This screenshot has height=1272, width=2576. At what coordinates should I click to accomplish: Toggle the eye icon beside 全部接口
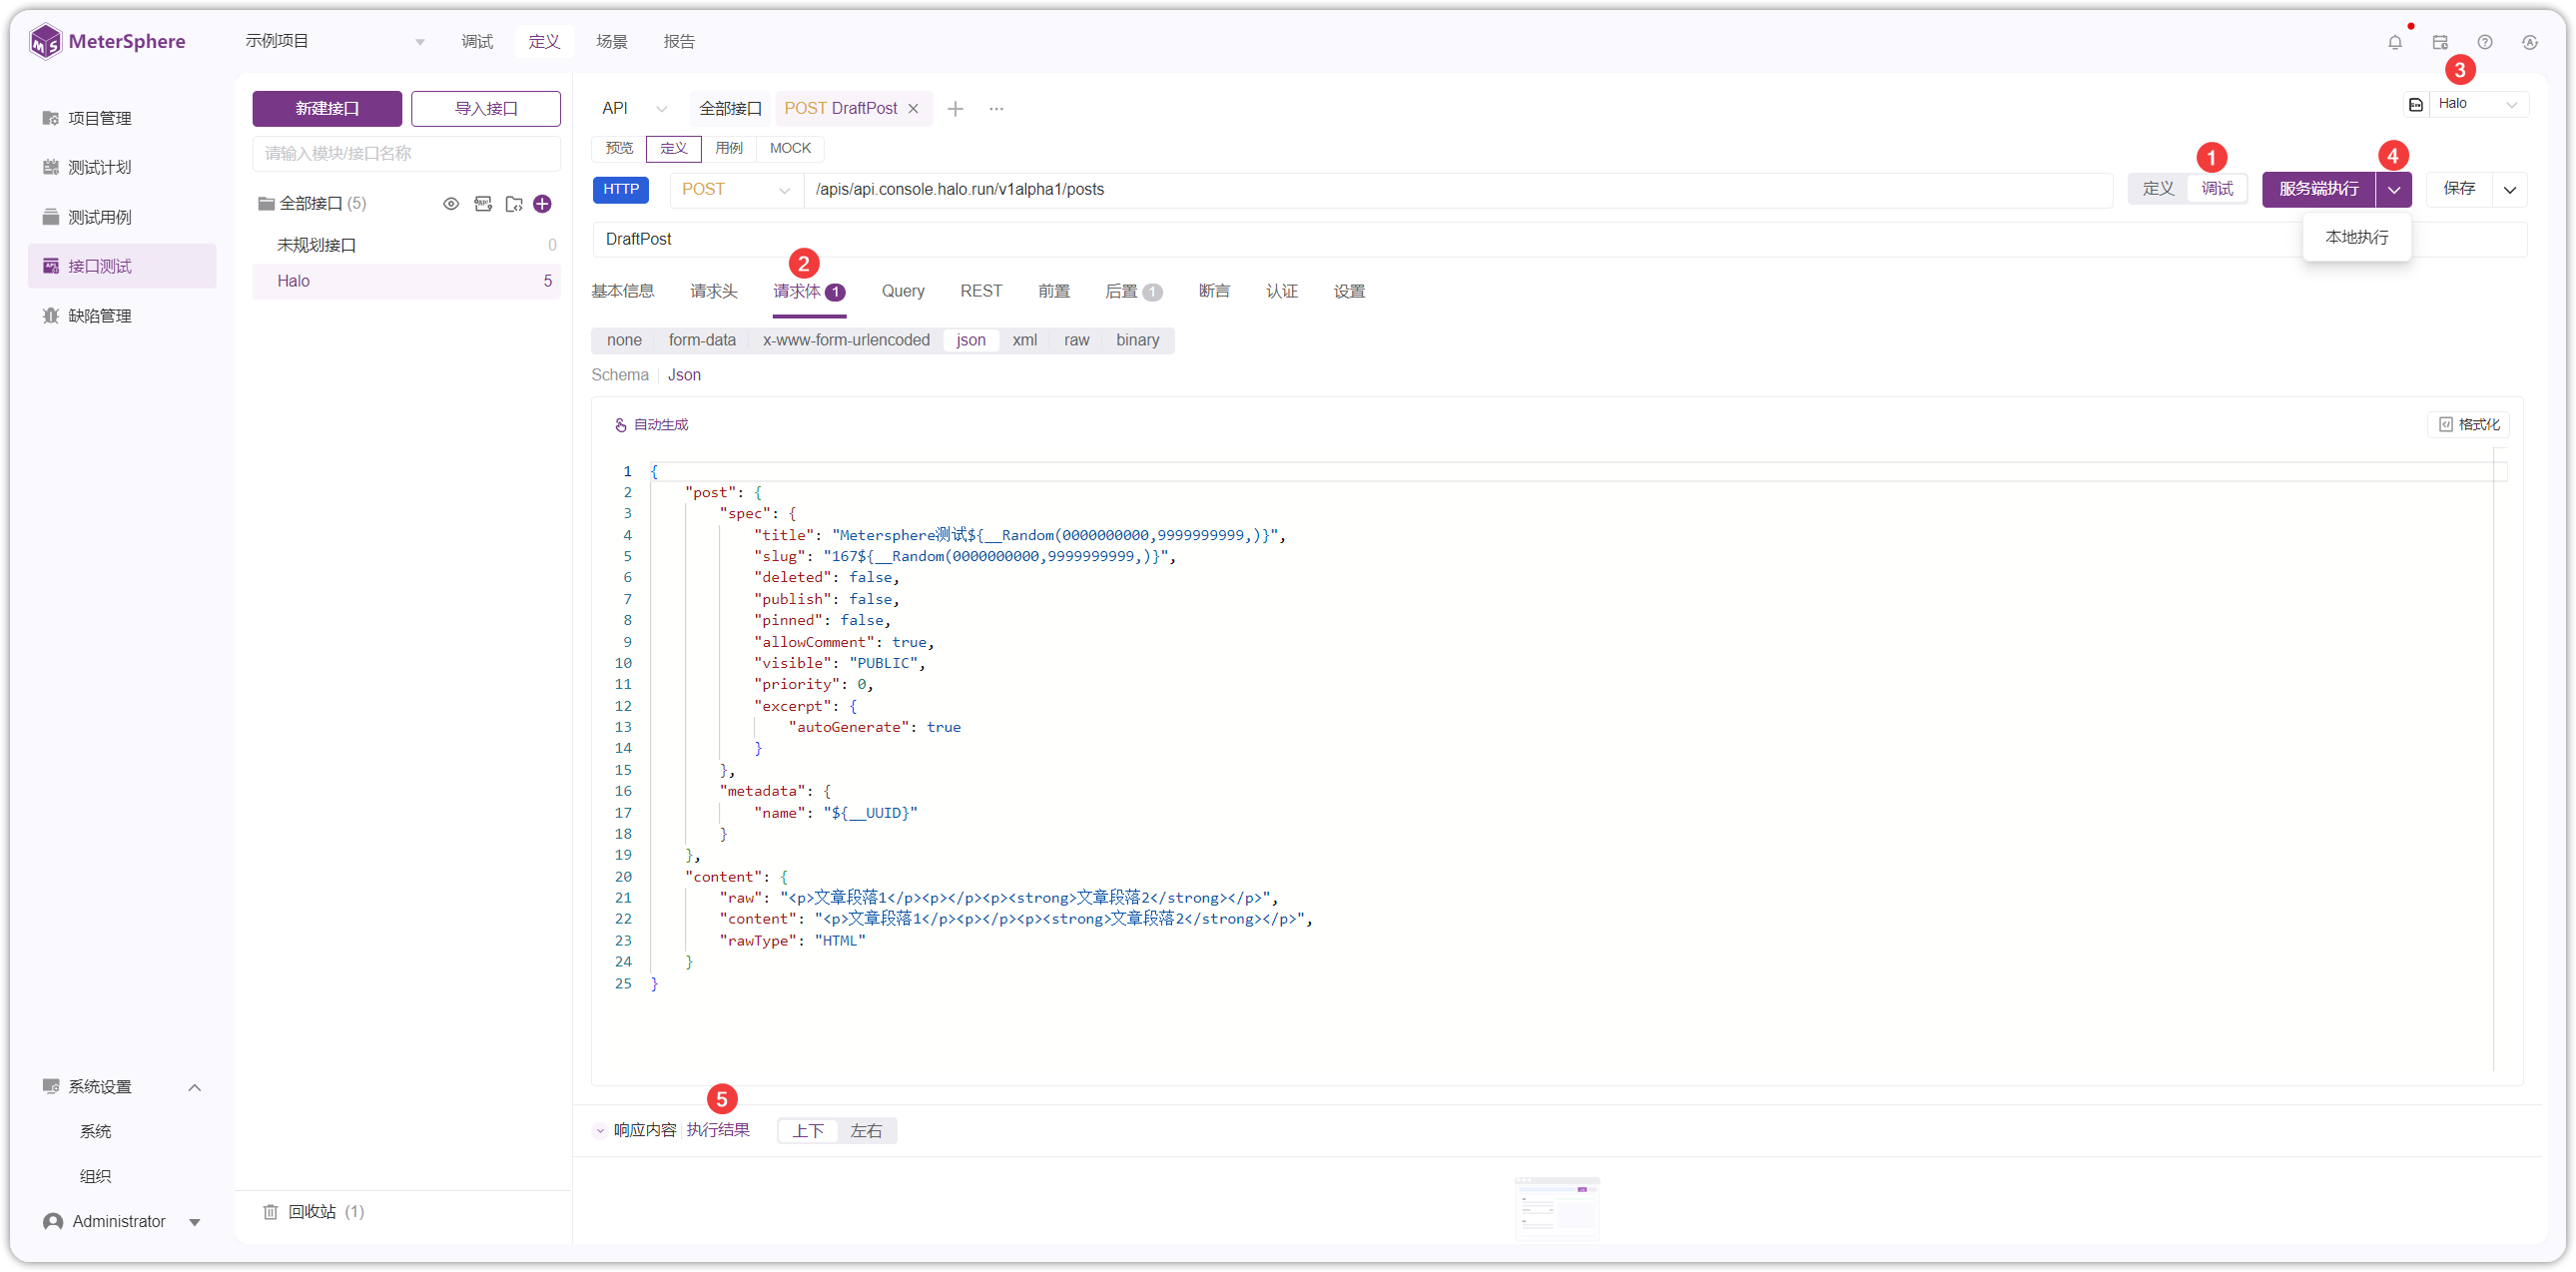tap(451, 204)
